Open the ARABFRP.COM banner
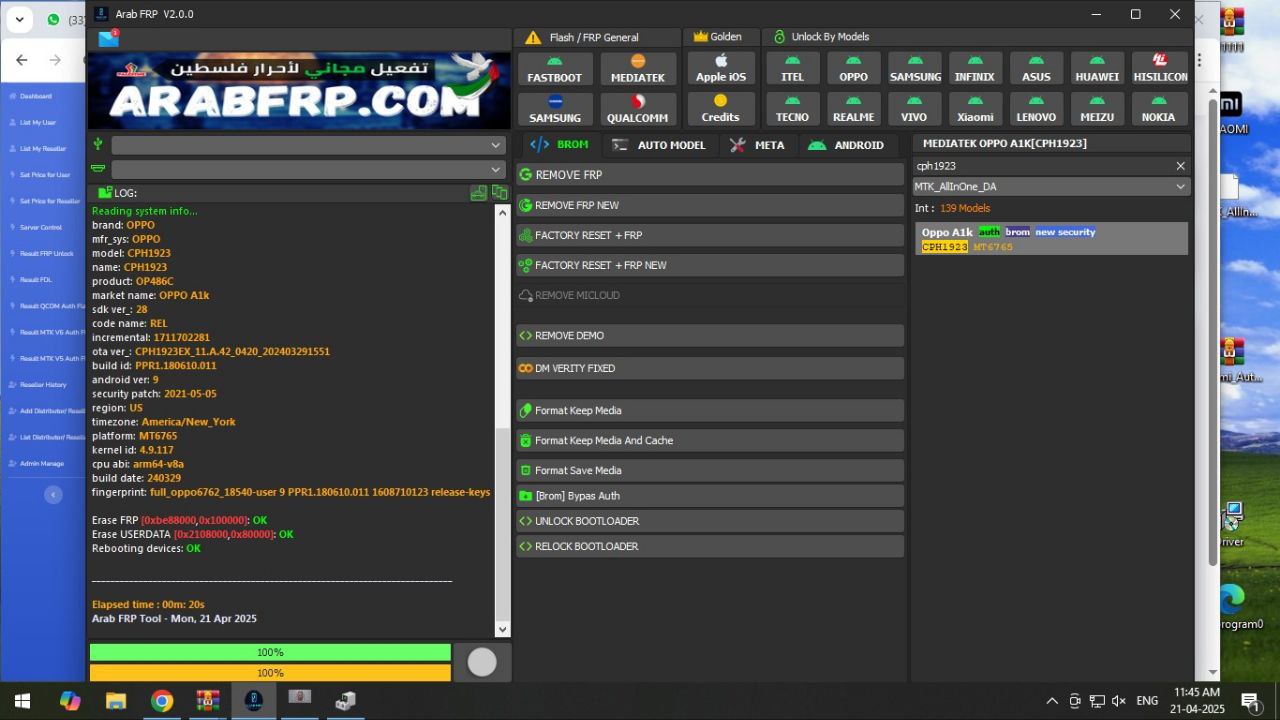This screenshot has width=1280, height=720. [x=299, y=90]
